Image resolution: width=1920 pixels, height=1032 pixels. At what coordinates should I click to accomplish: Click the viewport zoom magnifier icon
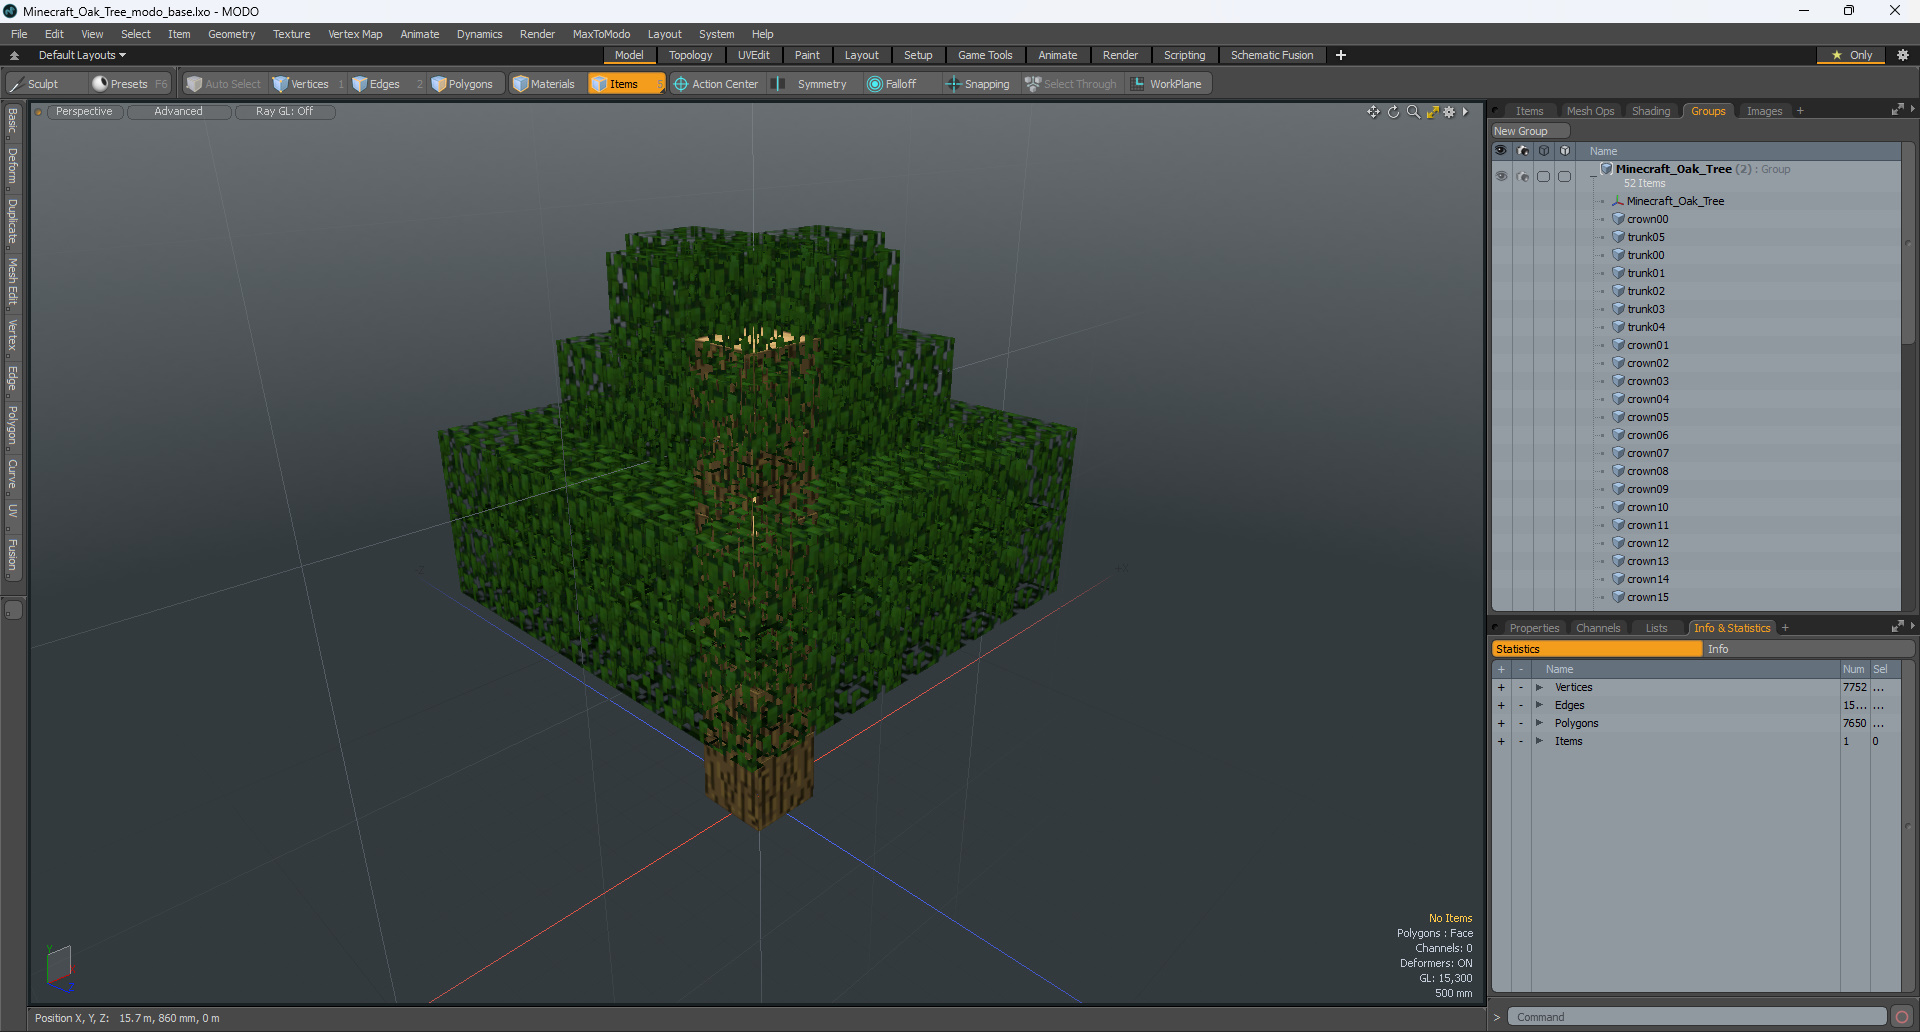[1413, 112]
